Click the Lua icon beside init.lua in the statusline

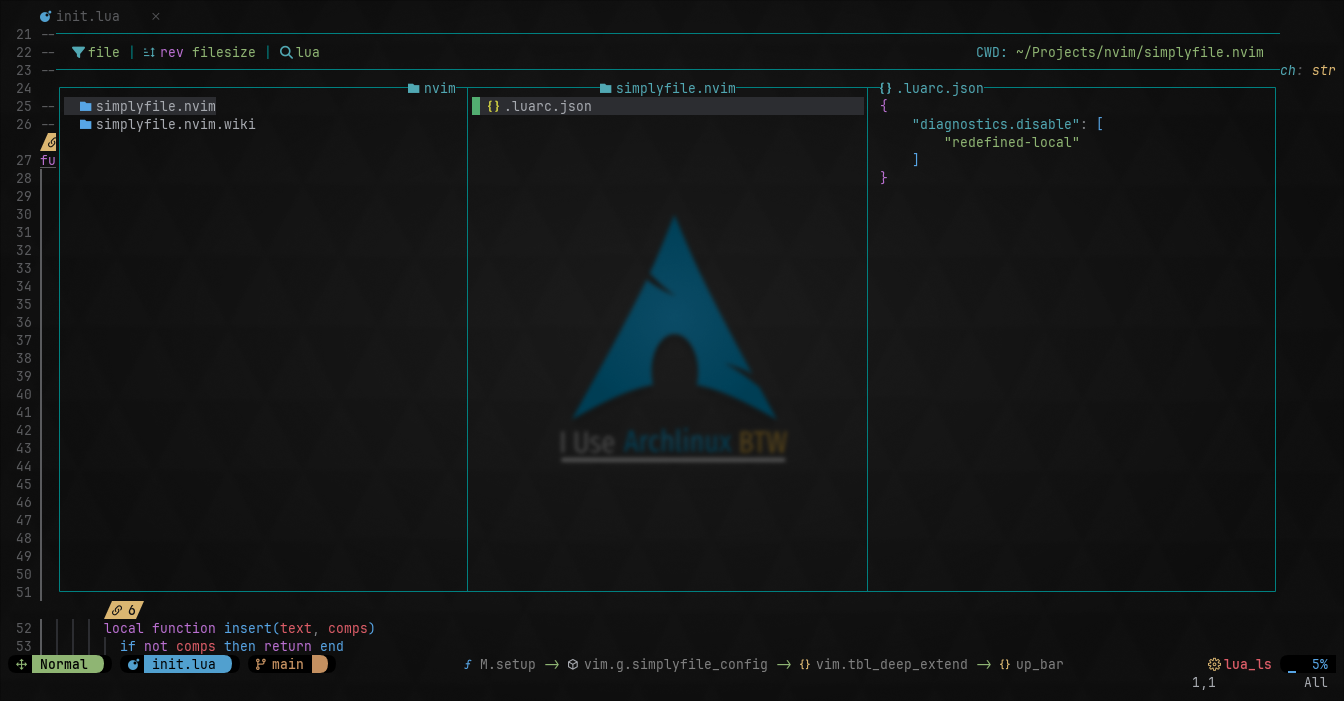(133, 664)
